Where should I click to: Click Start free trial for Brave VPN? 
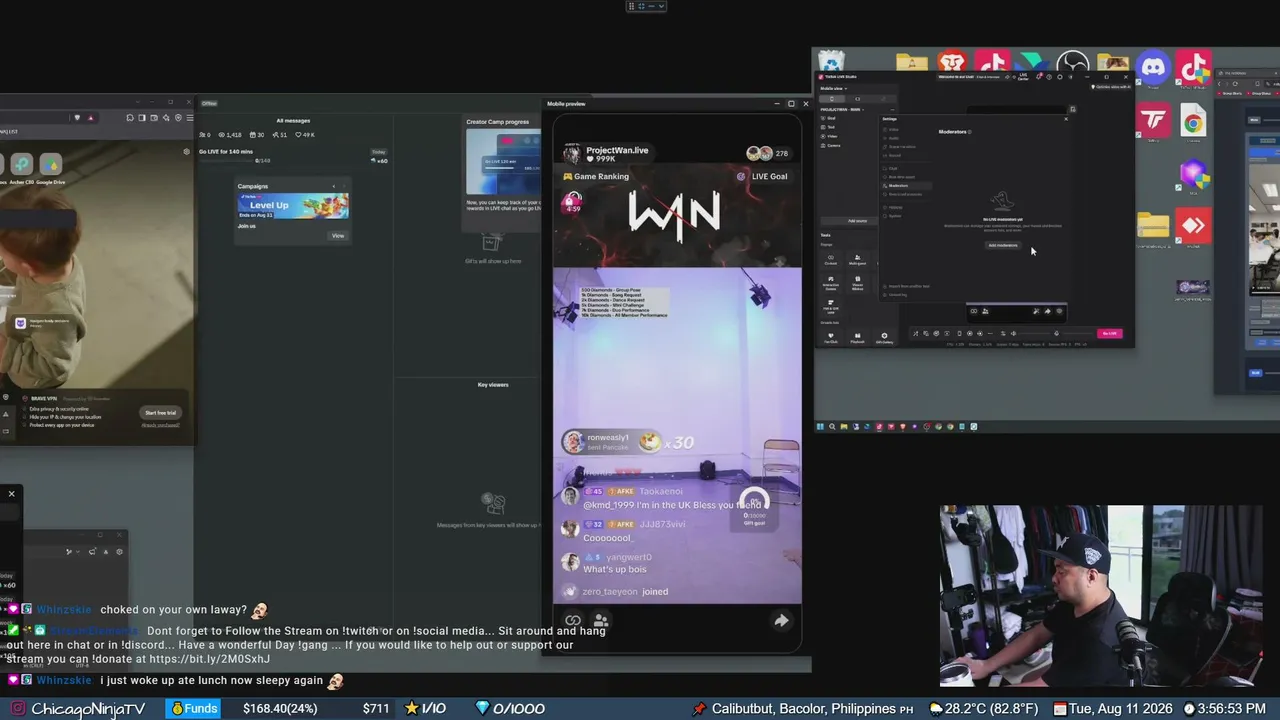161,413
